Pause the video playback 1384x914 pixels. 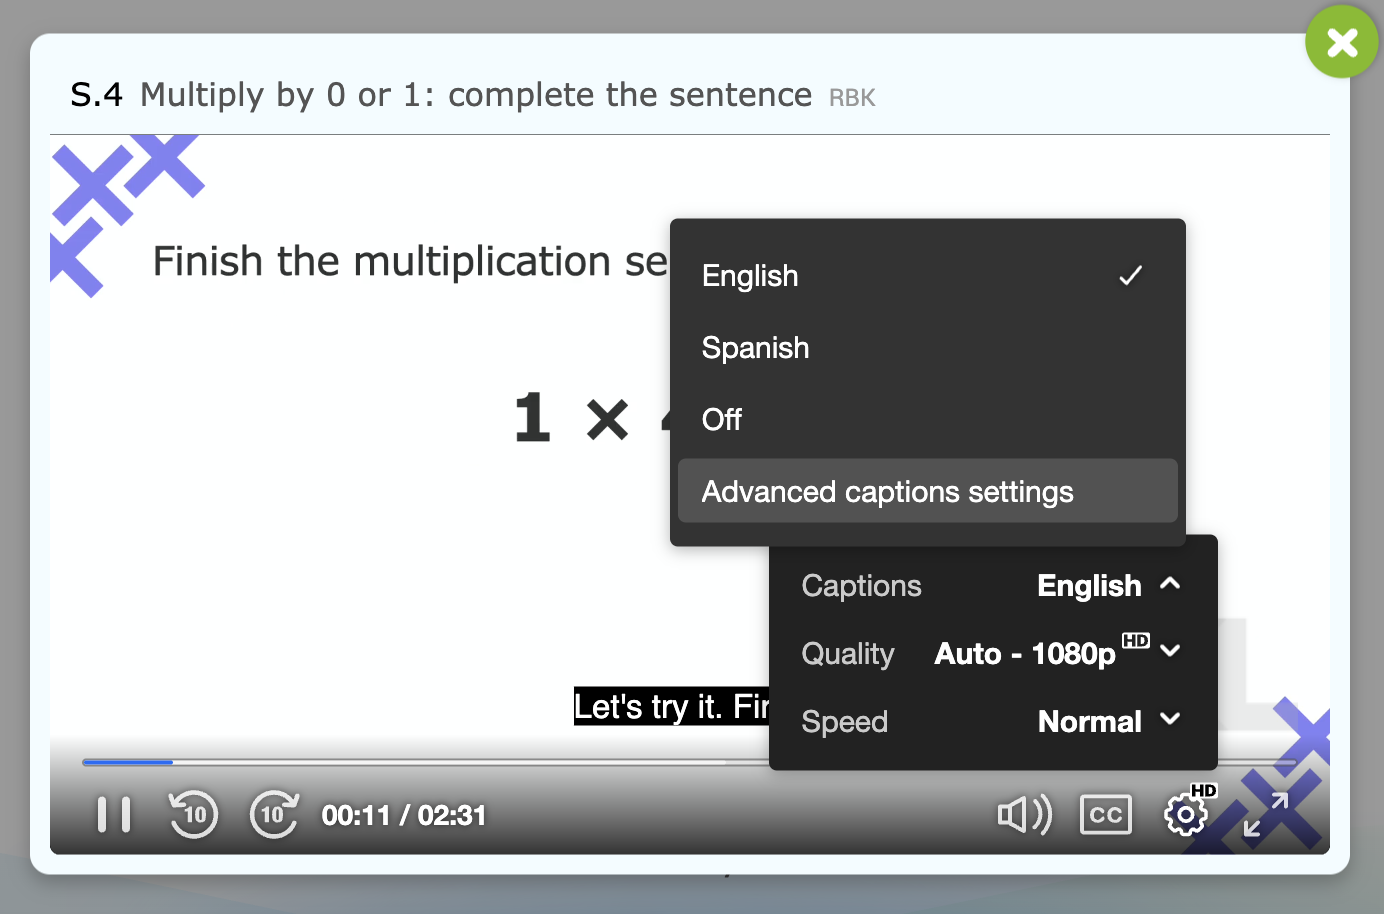coord(114,815)
